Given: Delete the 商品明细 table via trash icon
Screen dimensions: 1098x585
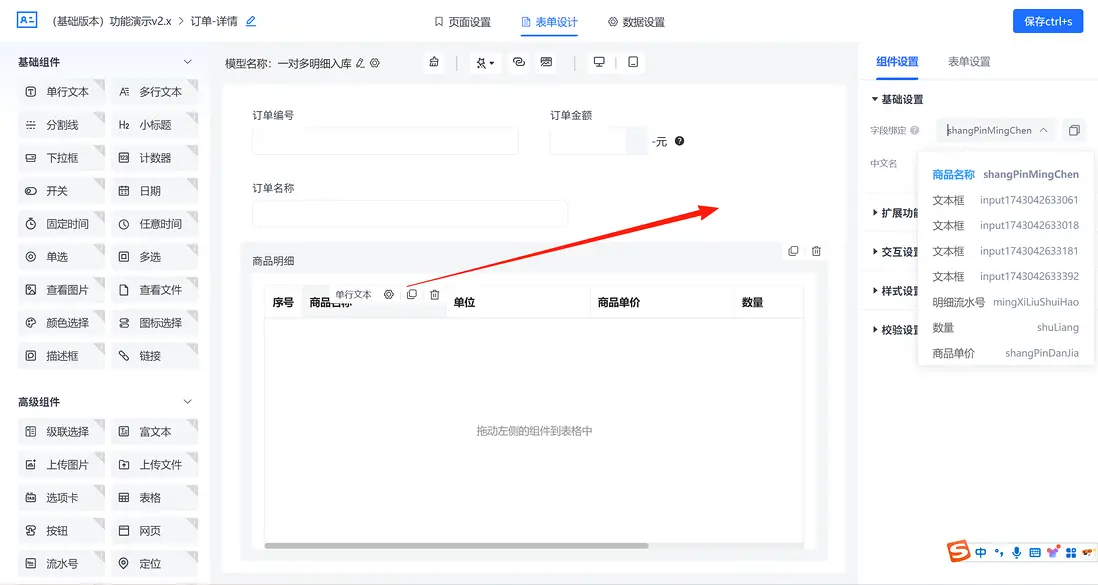Looking at the screenshot, I should pos(816,251).
